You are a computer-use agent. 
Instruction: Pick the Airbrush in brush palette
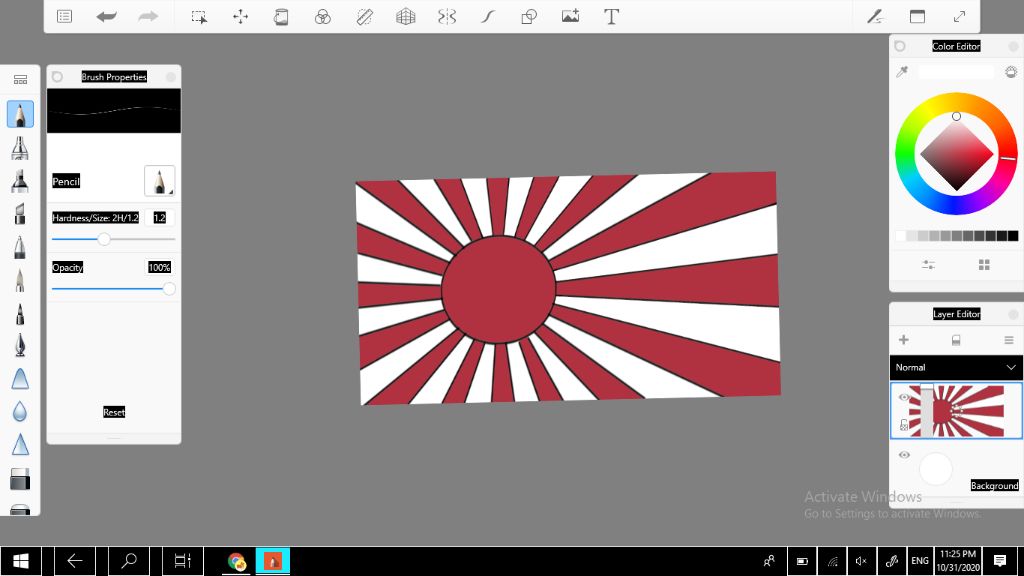pos(20,148)
